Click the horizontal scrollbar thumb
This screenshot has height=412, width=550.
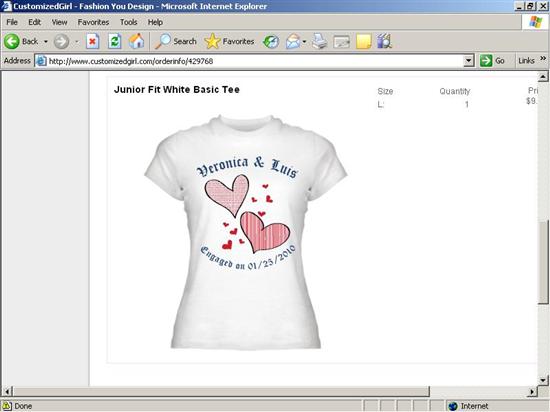[221, 391]
